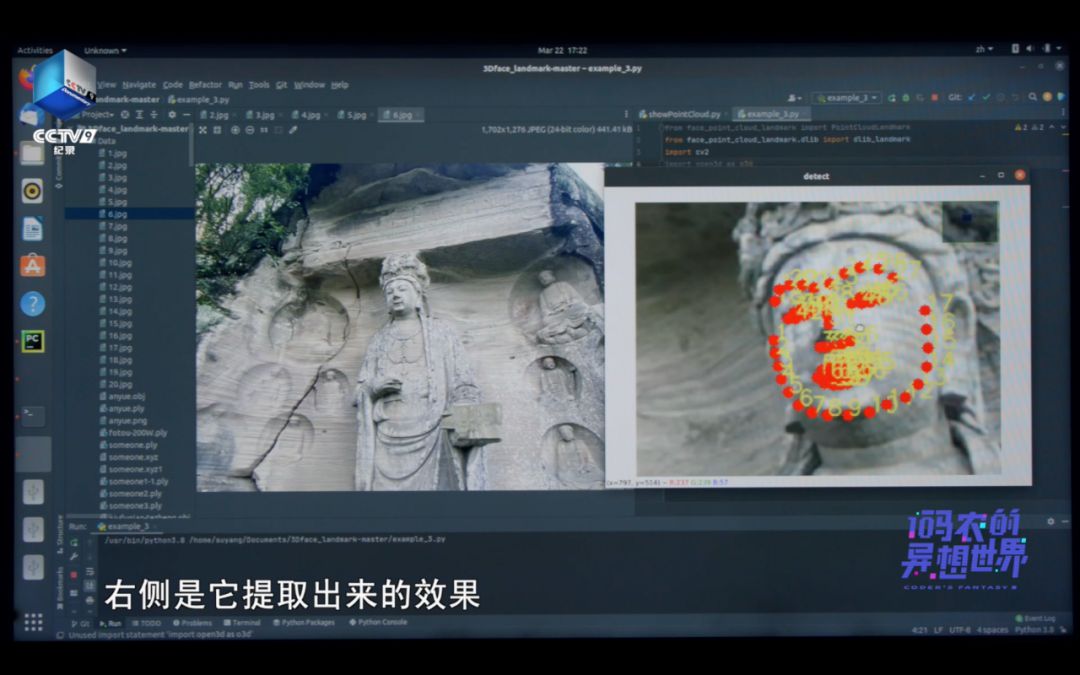1080x675 pixels.
Task: Open the Refactor menu
Action: click(205, 85)
